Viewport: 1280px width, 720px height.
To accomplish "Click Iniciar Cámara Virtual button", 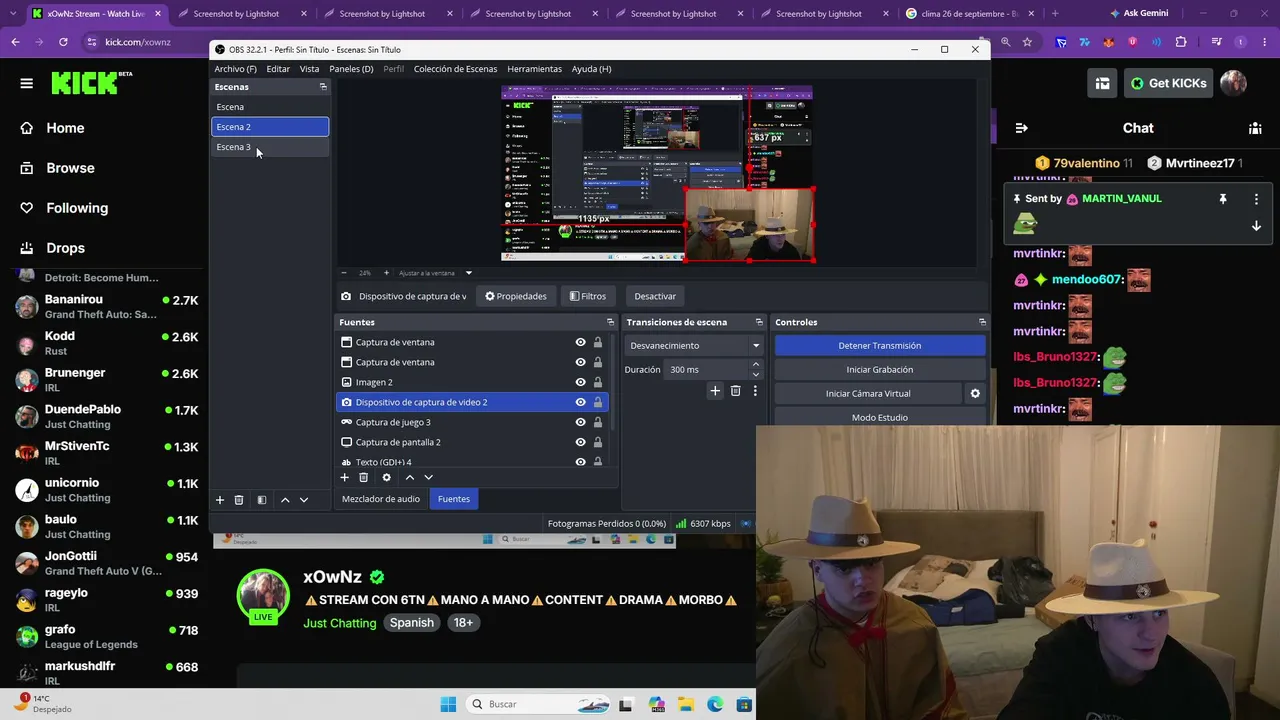I will tap(868, 394).
